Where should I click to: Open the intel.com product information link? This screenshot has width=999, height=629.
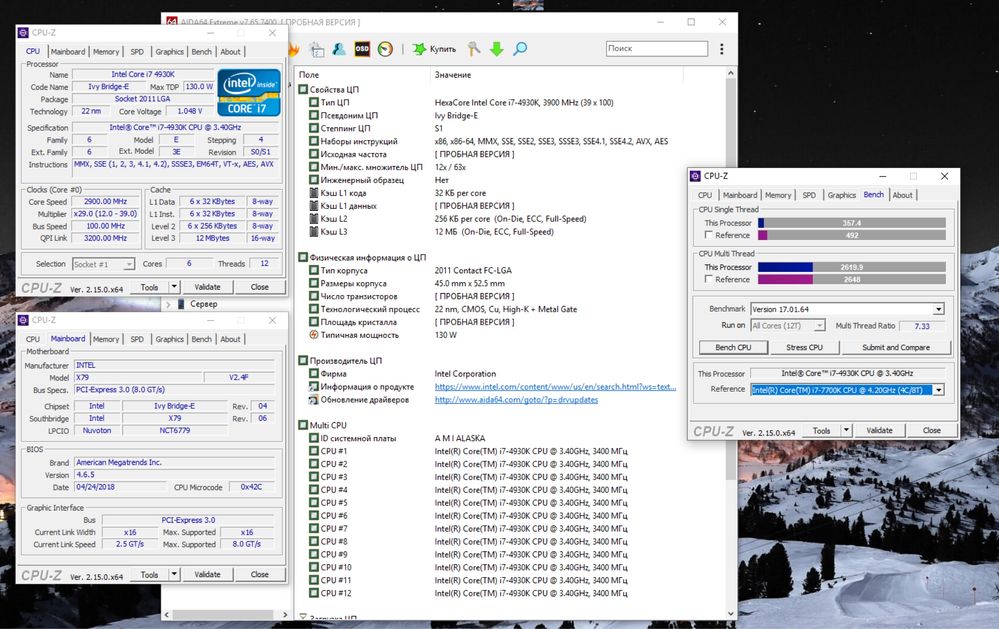[x=555, y=387]
